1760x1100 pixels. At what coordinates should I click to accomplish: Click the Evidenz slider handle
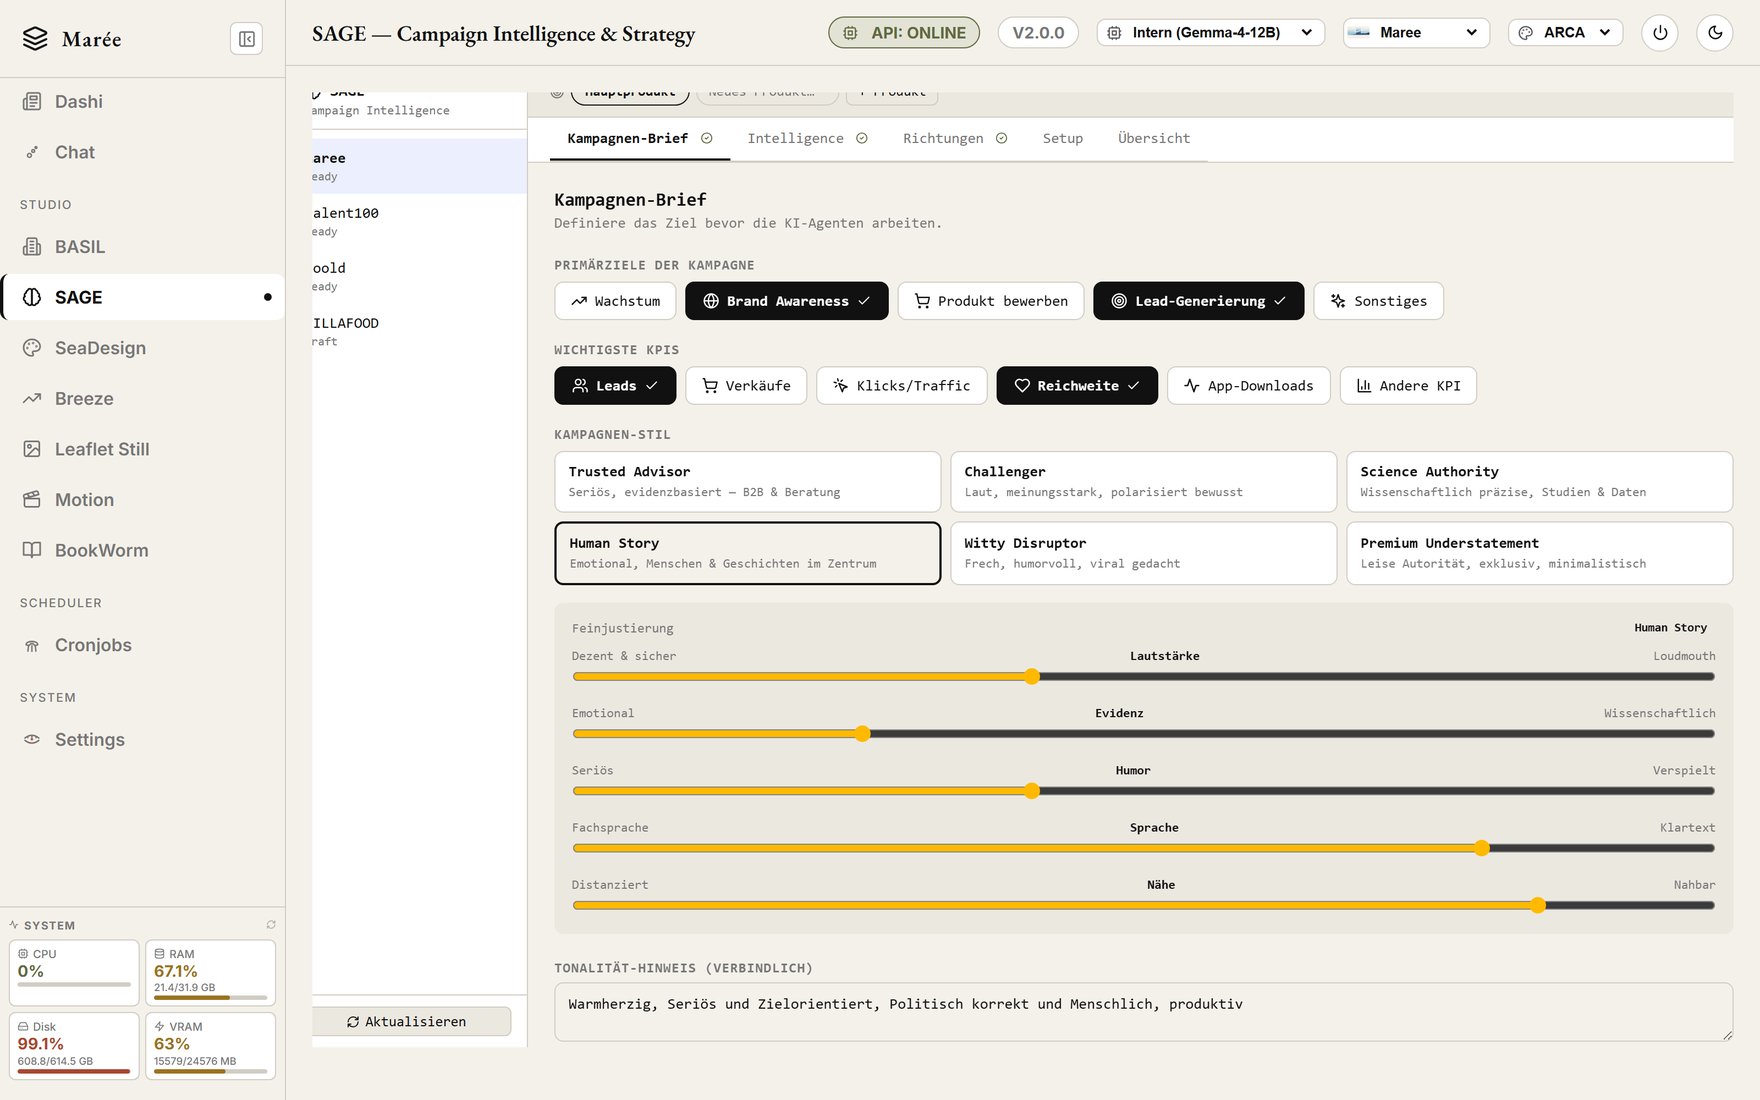[x=863, y=734]
